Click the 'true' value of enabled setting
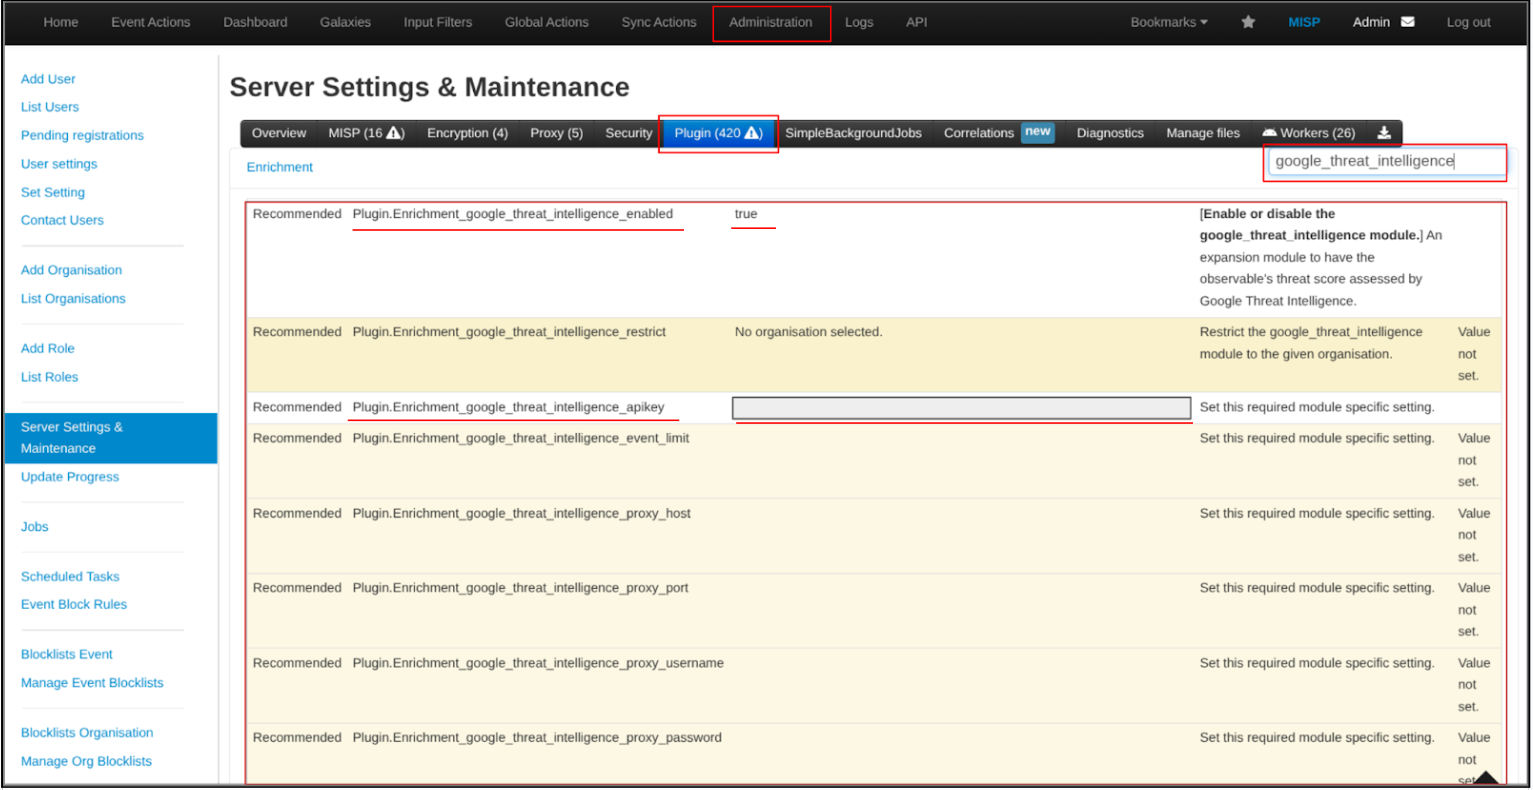Screen dimensions: 1533x790 coord(746,214)
